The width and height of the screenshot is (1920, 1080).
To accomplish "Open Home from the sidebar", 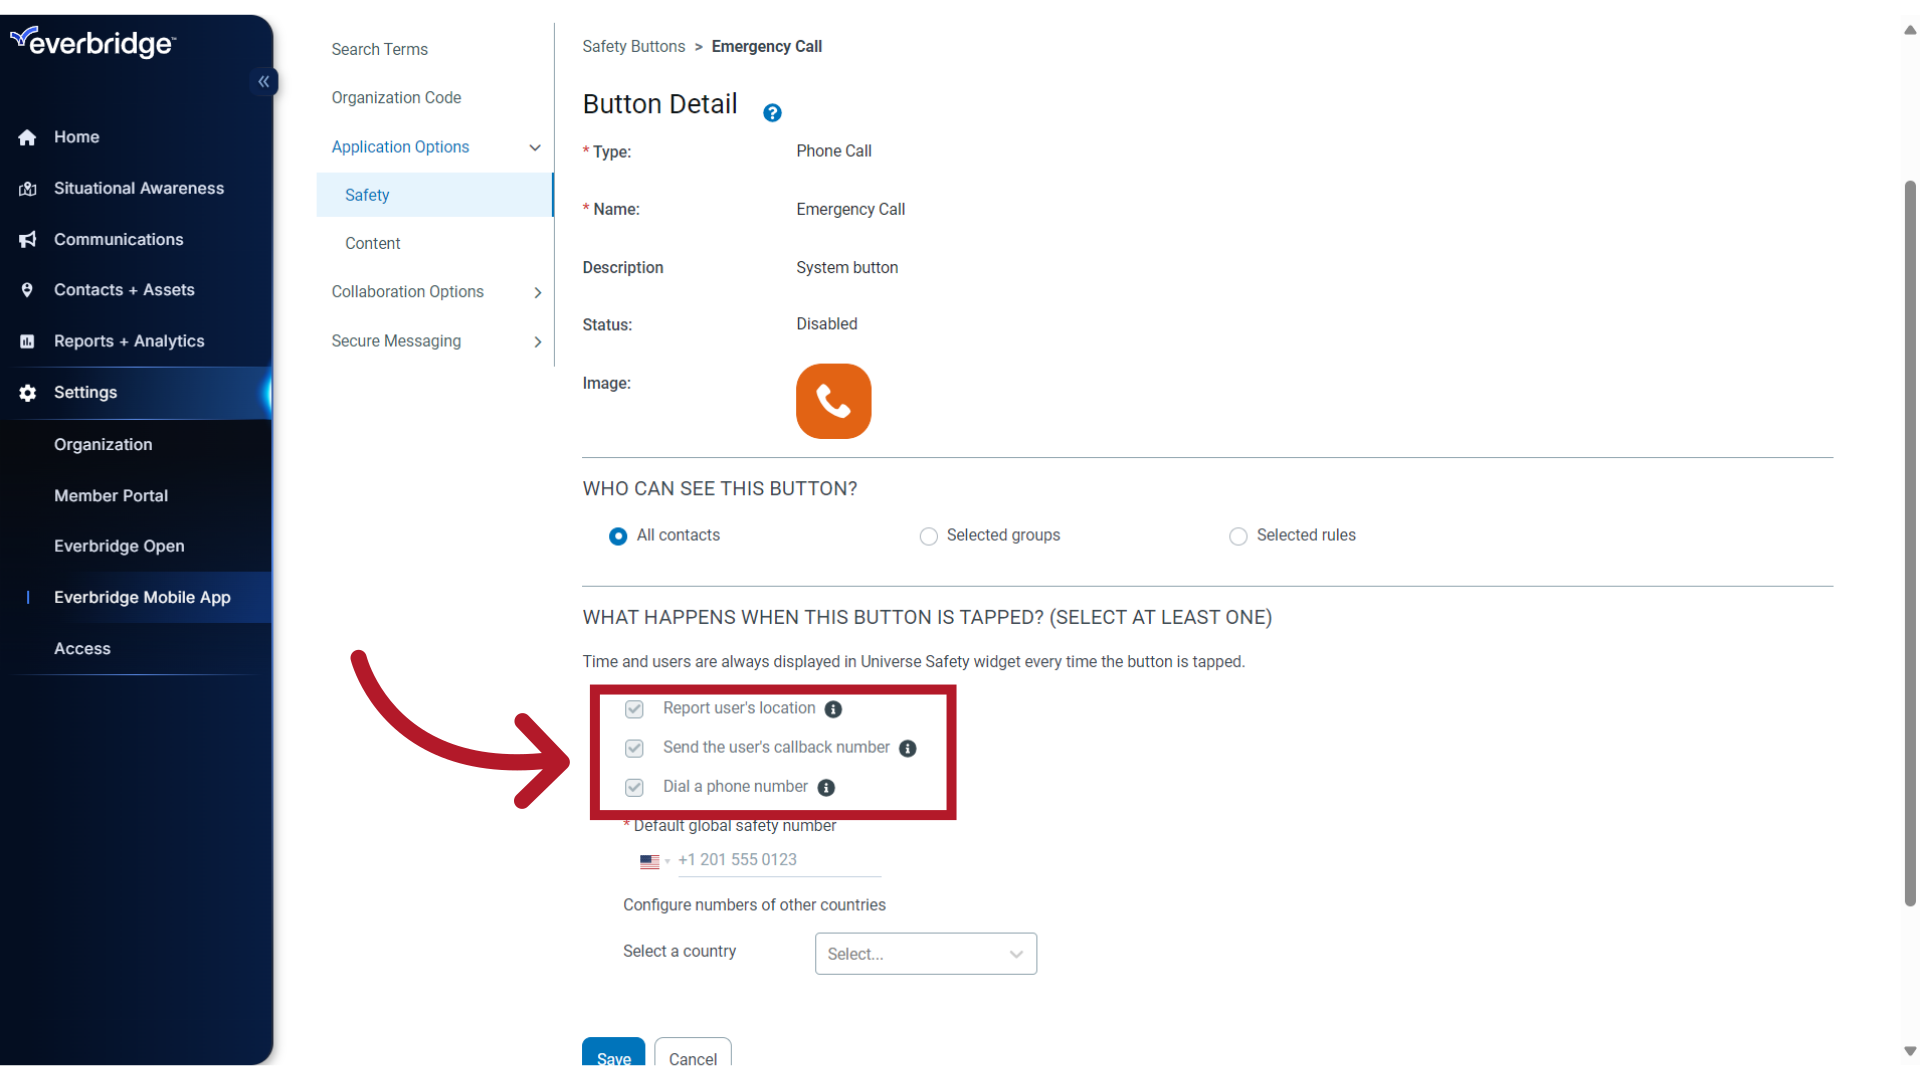I will (x=77, y=136).
